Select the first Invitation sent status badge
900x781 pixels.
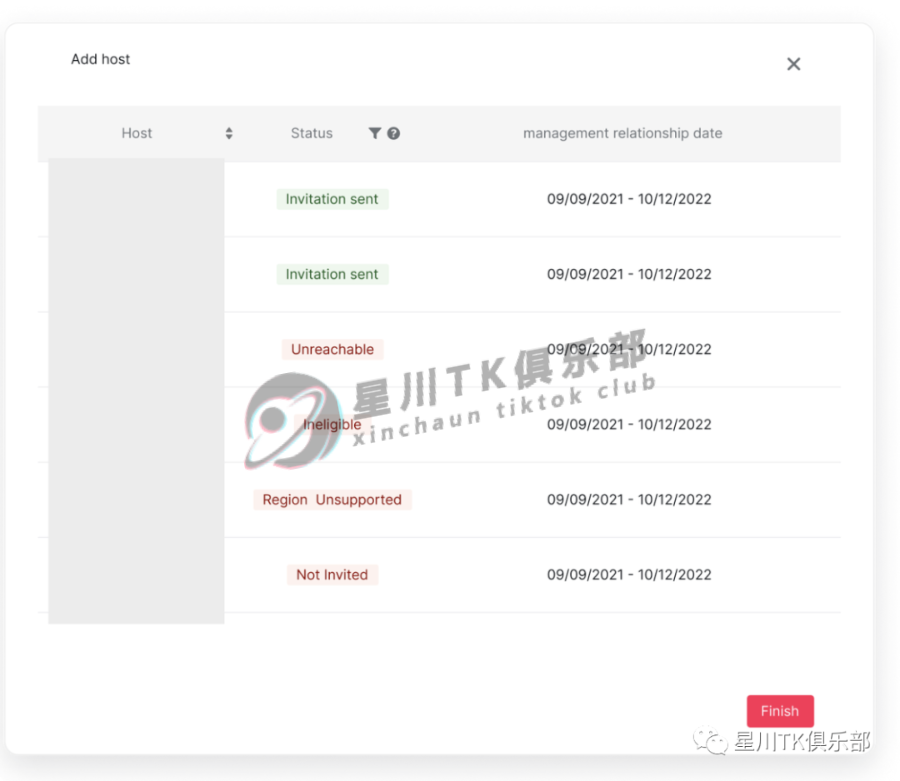tap(332, 199)
